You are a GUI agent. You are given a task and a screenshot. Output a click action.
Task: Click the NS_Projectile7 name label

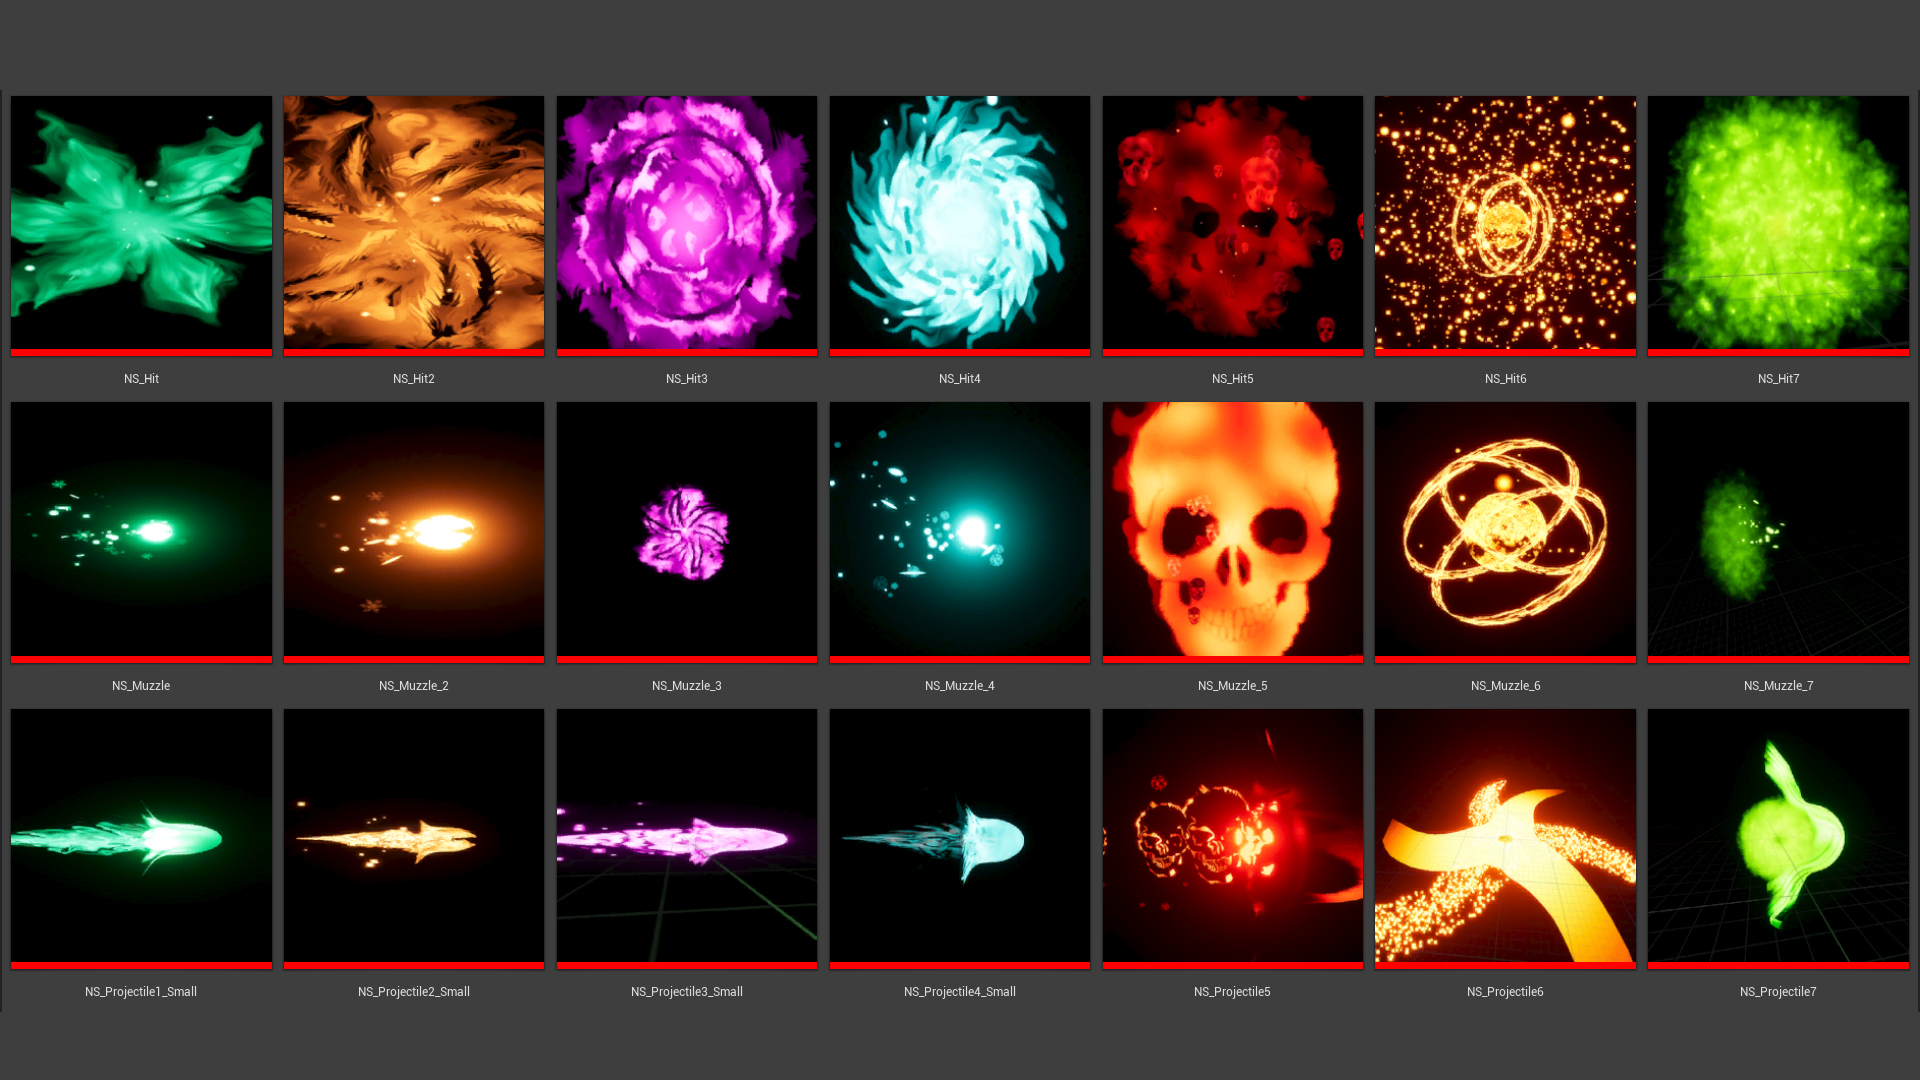(x=1779, y=992)
